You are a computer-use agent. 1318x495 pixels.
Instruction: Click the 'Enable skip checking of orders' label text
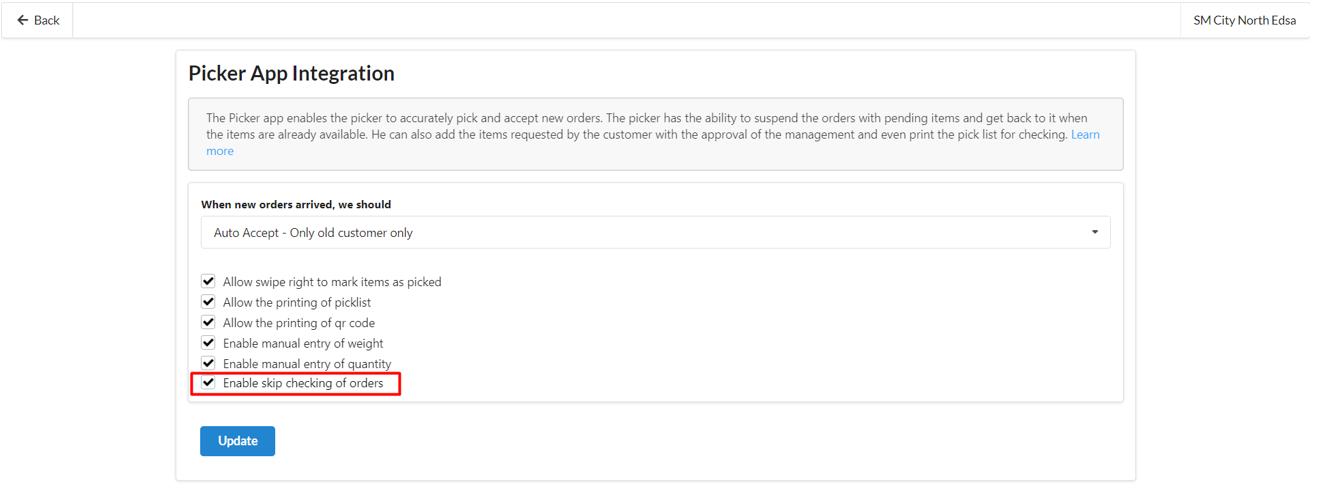pos(302,383)
